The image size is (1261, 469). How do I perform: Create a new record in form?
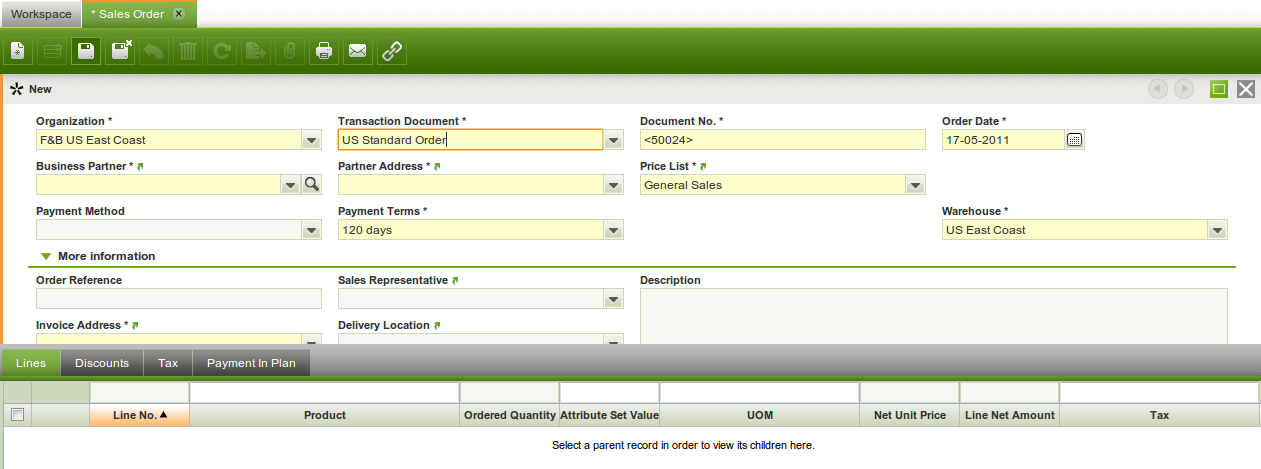pyautogui.click(x=17, y=50)
